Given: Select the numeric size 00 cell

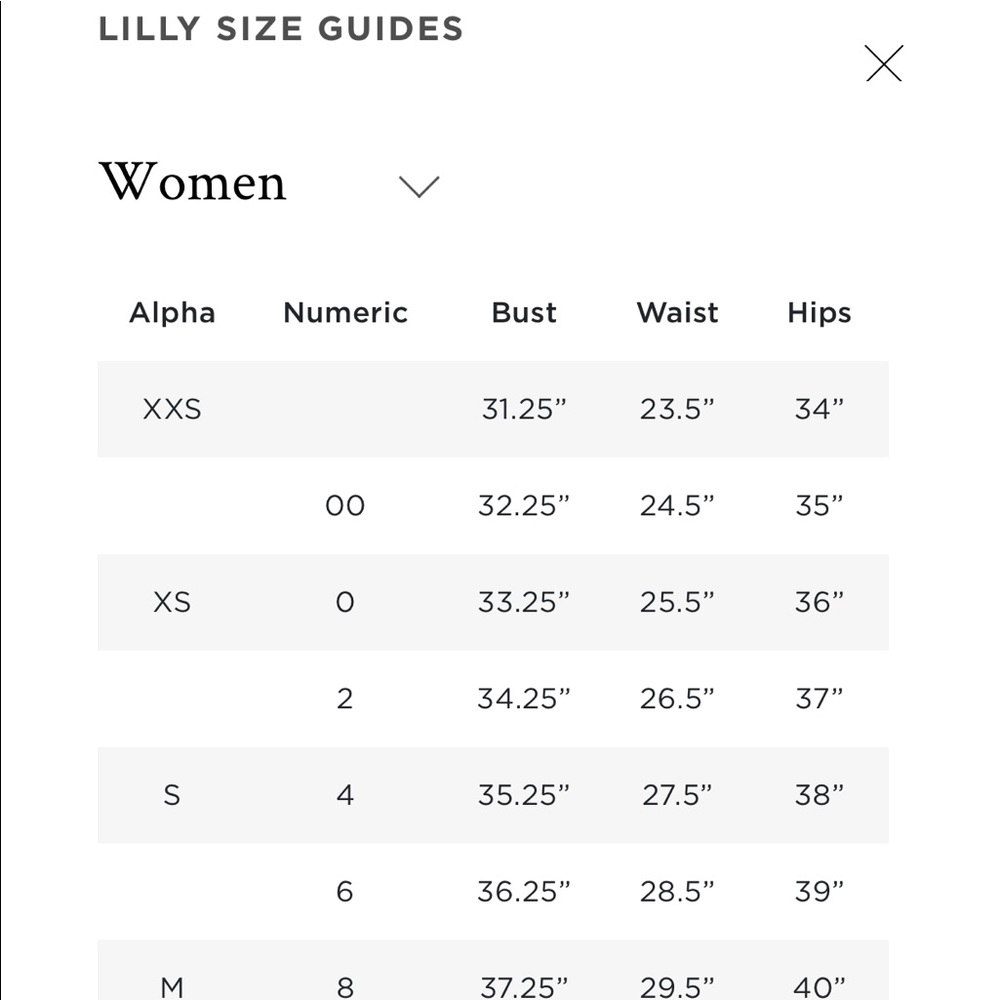Looking at the screenshot, I should [x=345, y=506].
